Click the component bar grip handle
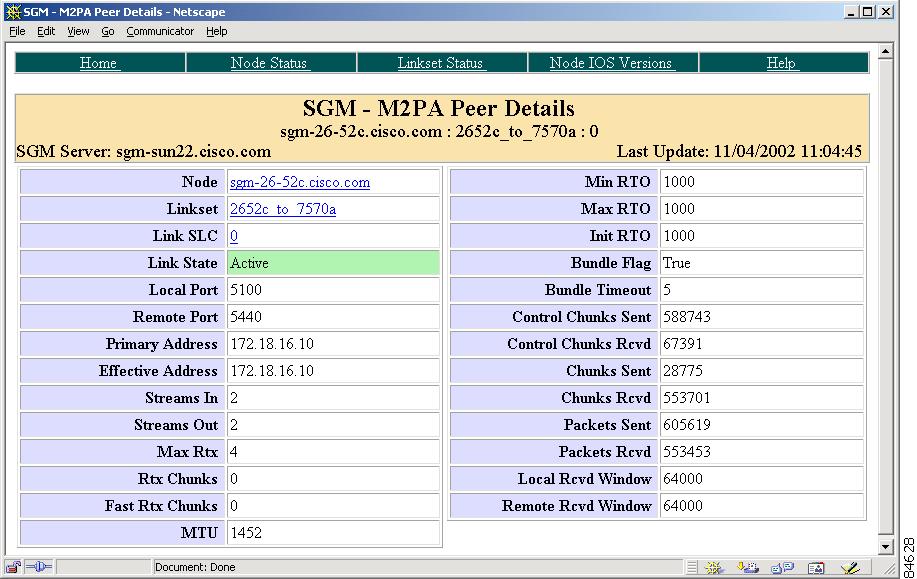The width and height of the screenshot is (917, 579). (692, 567)
